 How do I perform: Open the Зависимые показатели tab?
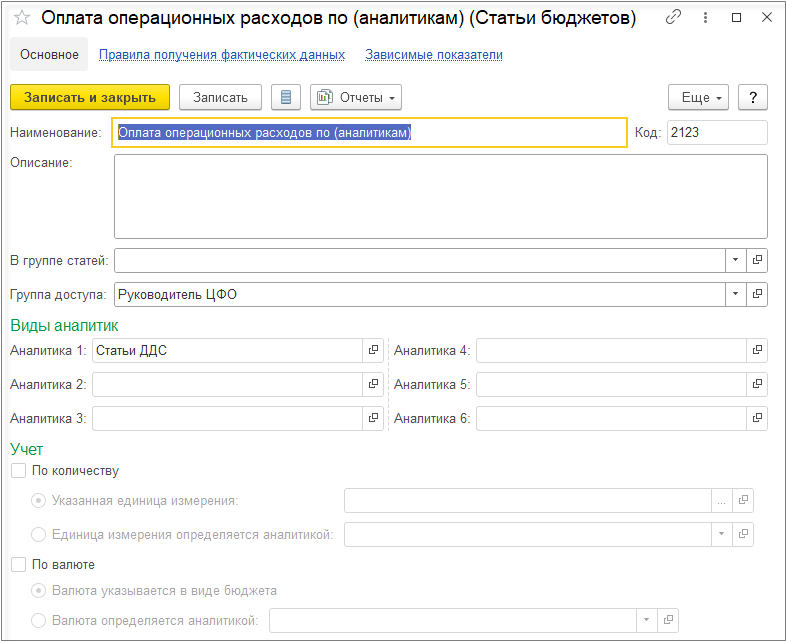[434, 55]
